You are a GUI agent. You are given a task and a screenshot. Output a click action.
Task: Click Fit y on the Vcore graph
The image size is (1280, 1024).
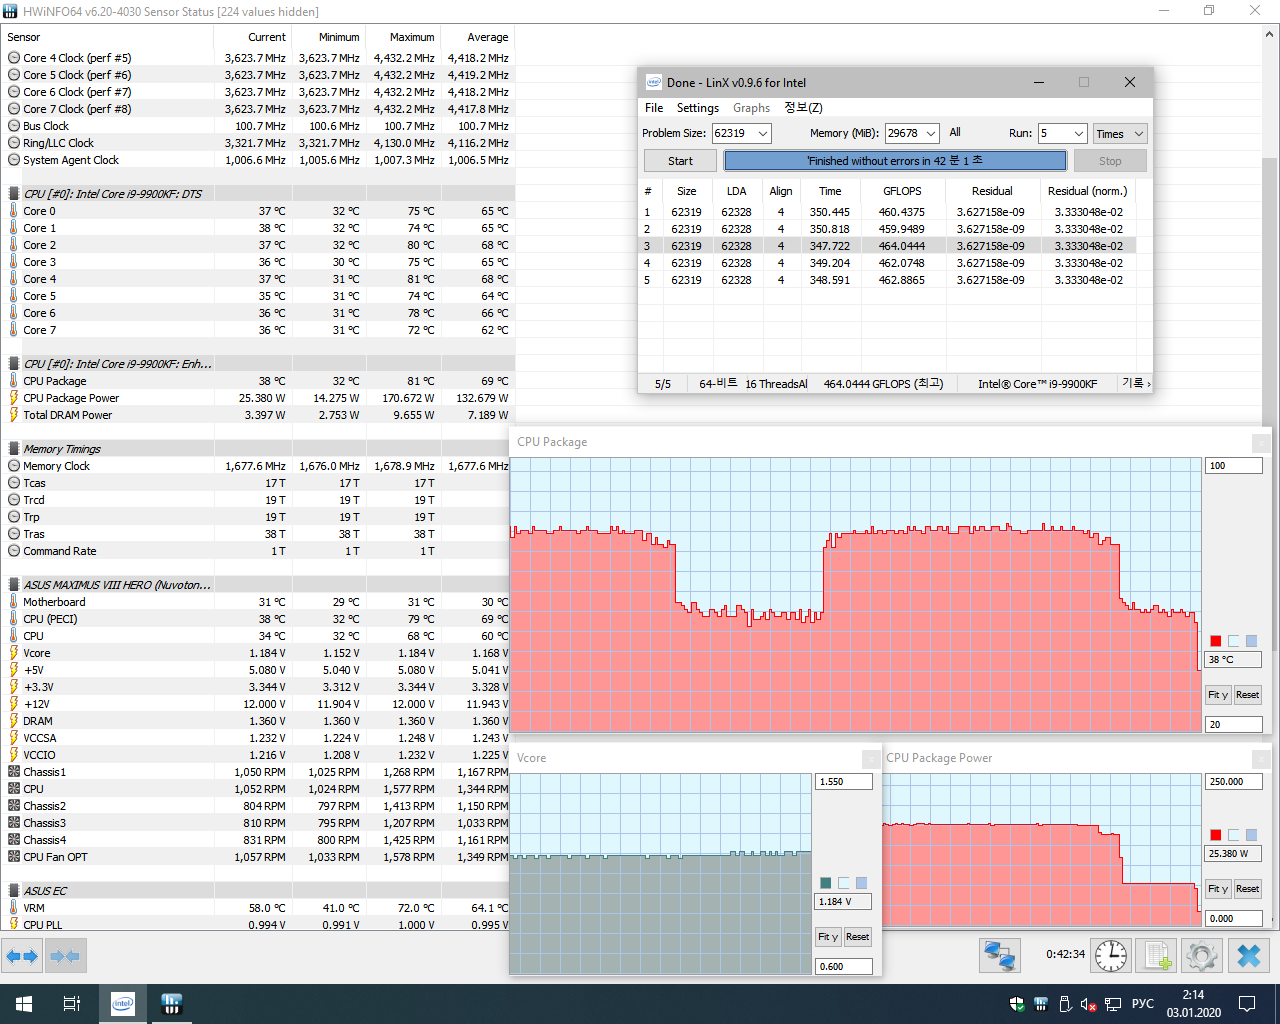(x=827, y=937)
